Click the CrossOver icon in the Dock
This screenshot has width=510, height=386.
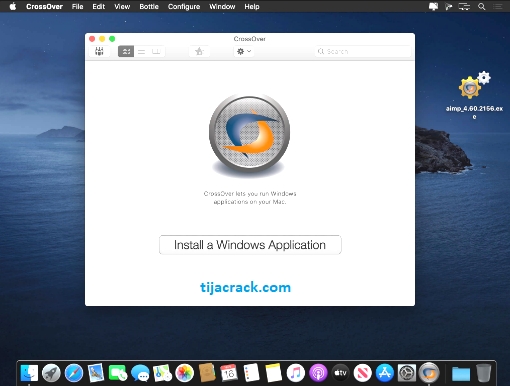point(429,372)
